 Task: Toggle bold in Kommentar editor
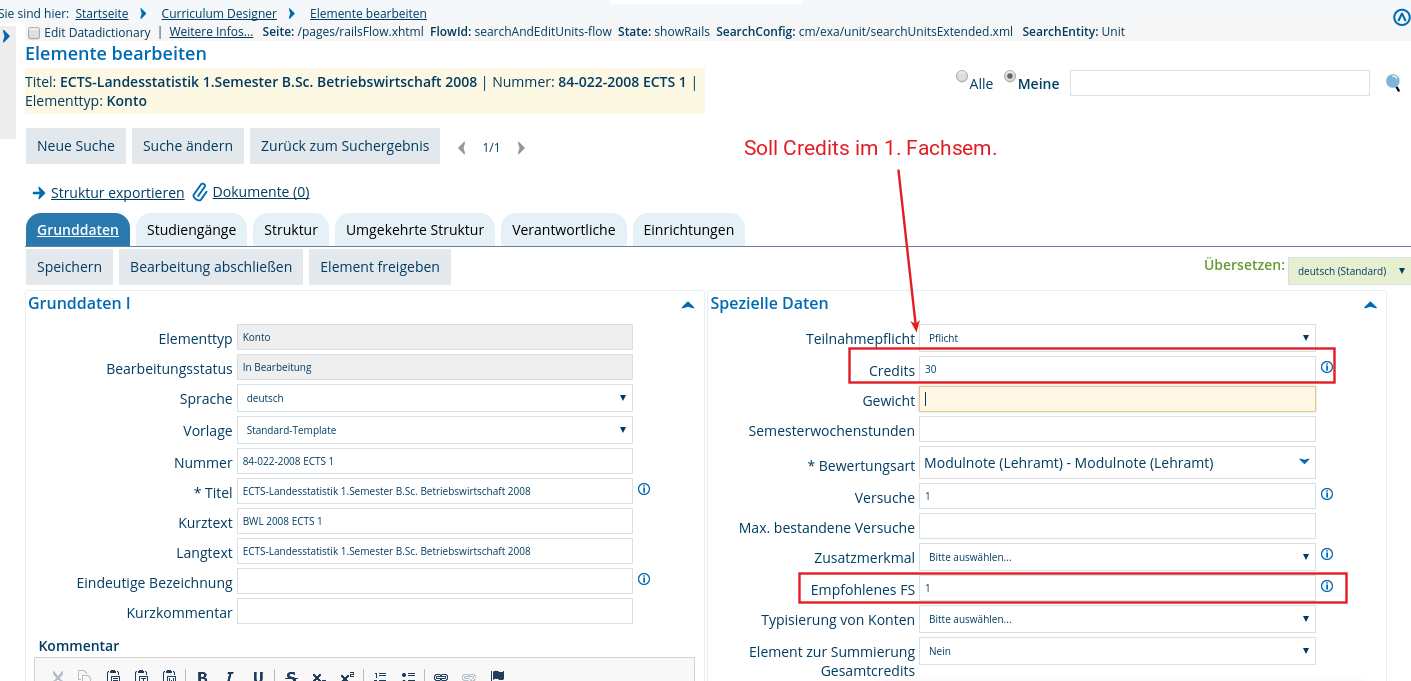(x=202, y=676)
